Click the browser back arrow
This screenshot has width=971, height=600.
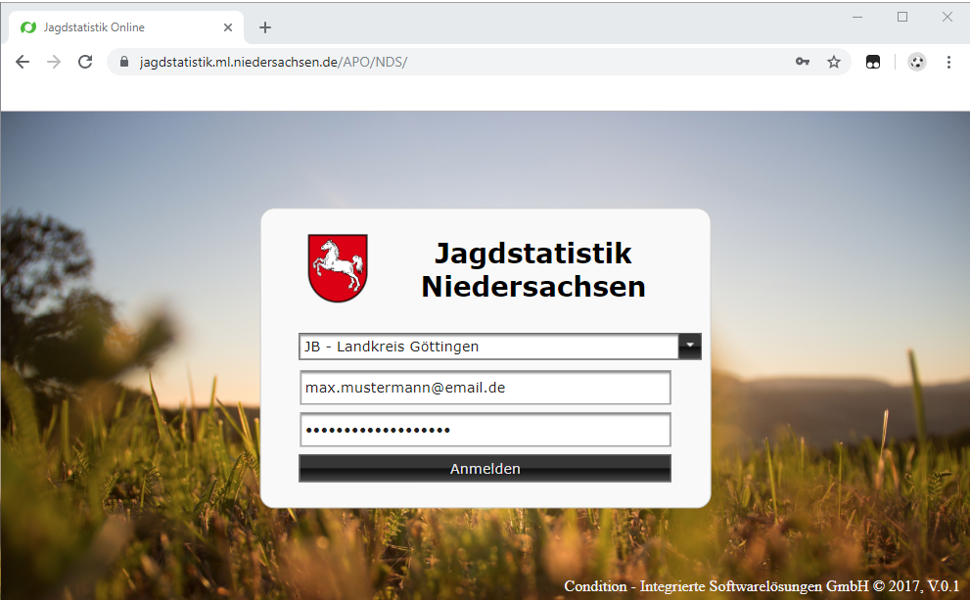pyautogui.click(x=22, y=62)
